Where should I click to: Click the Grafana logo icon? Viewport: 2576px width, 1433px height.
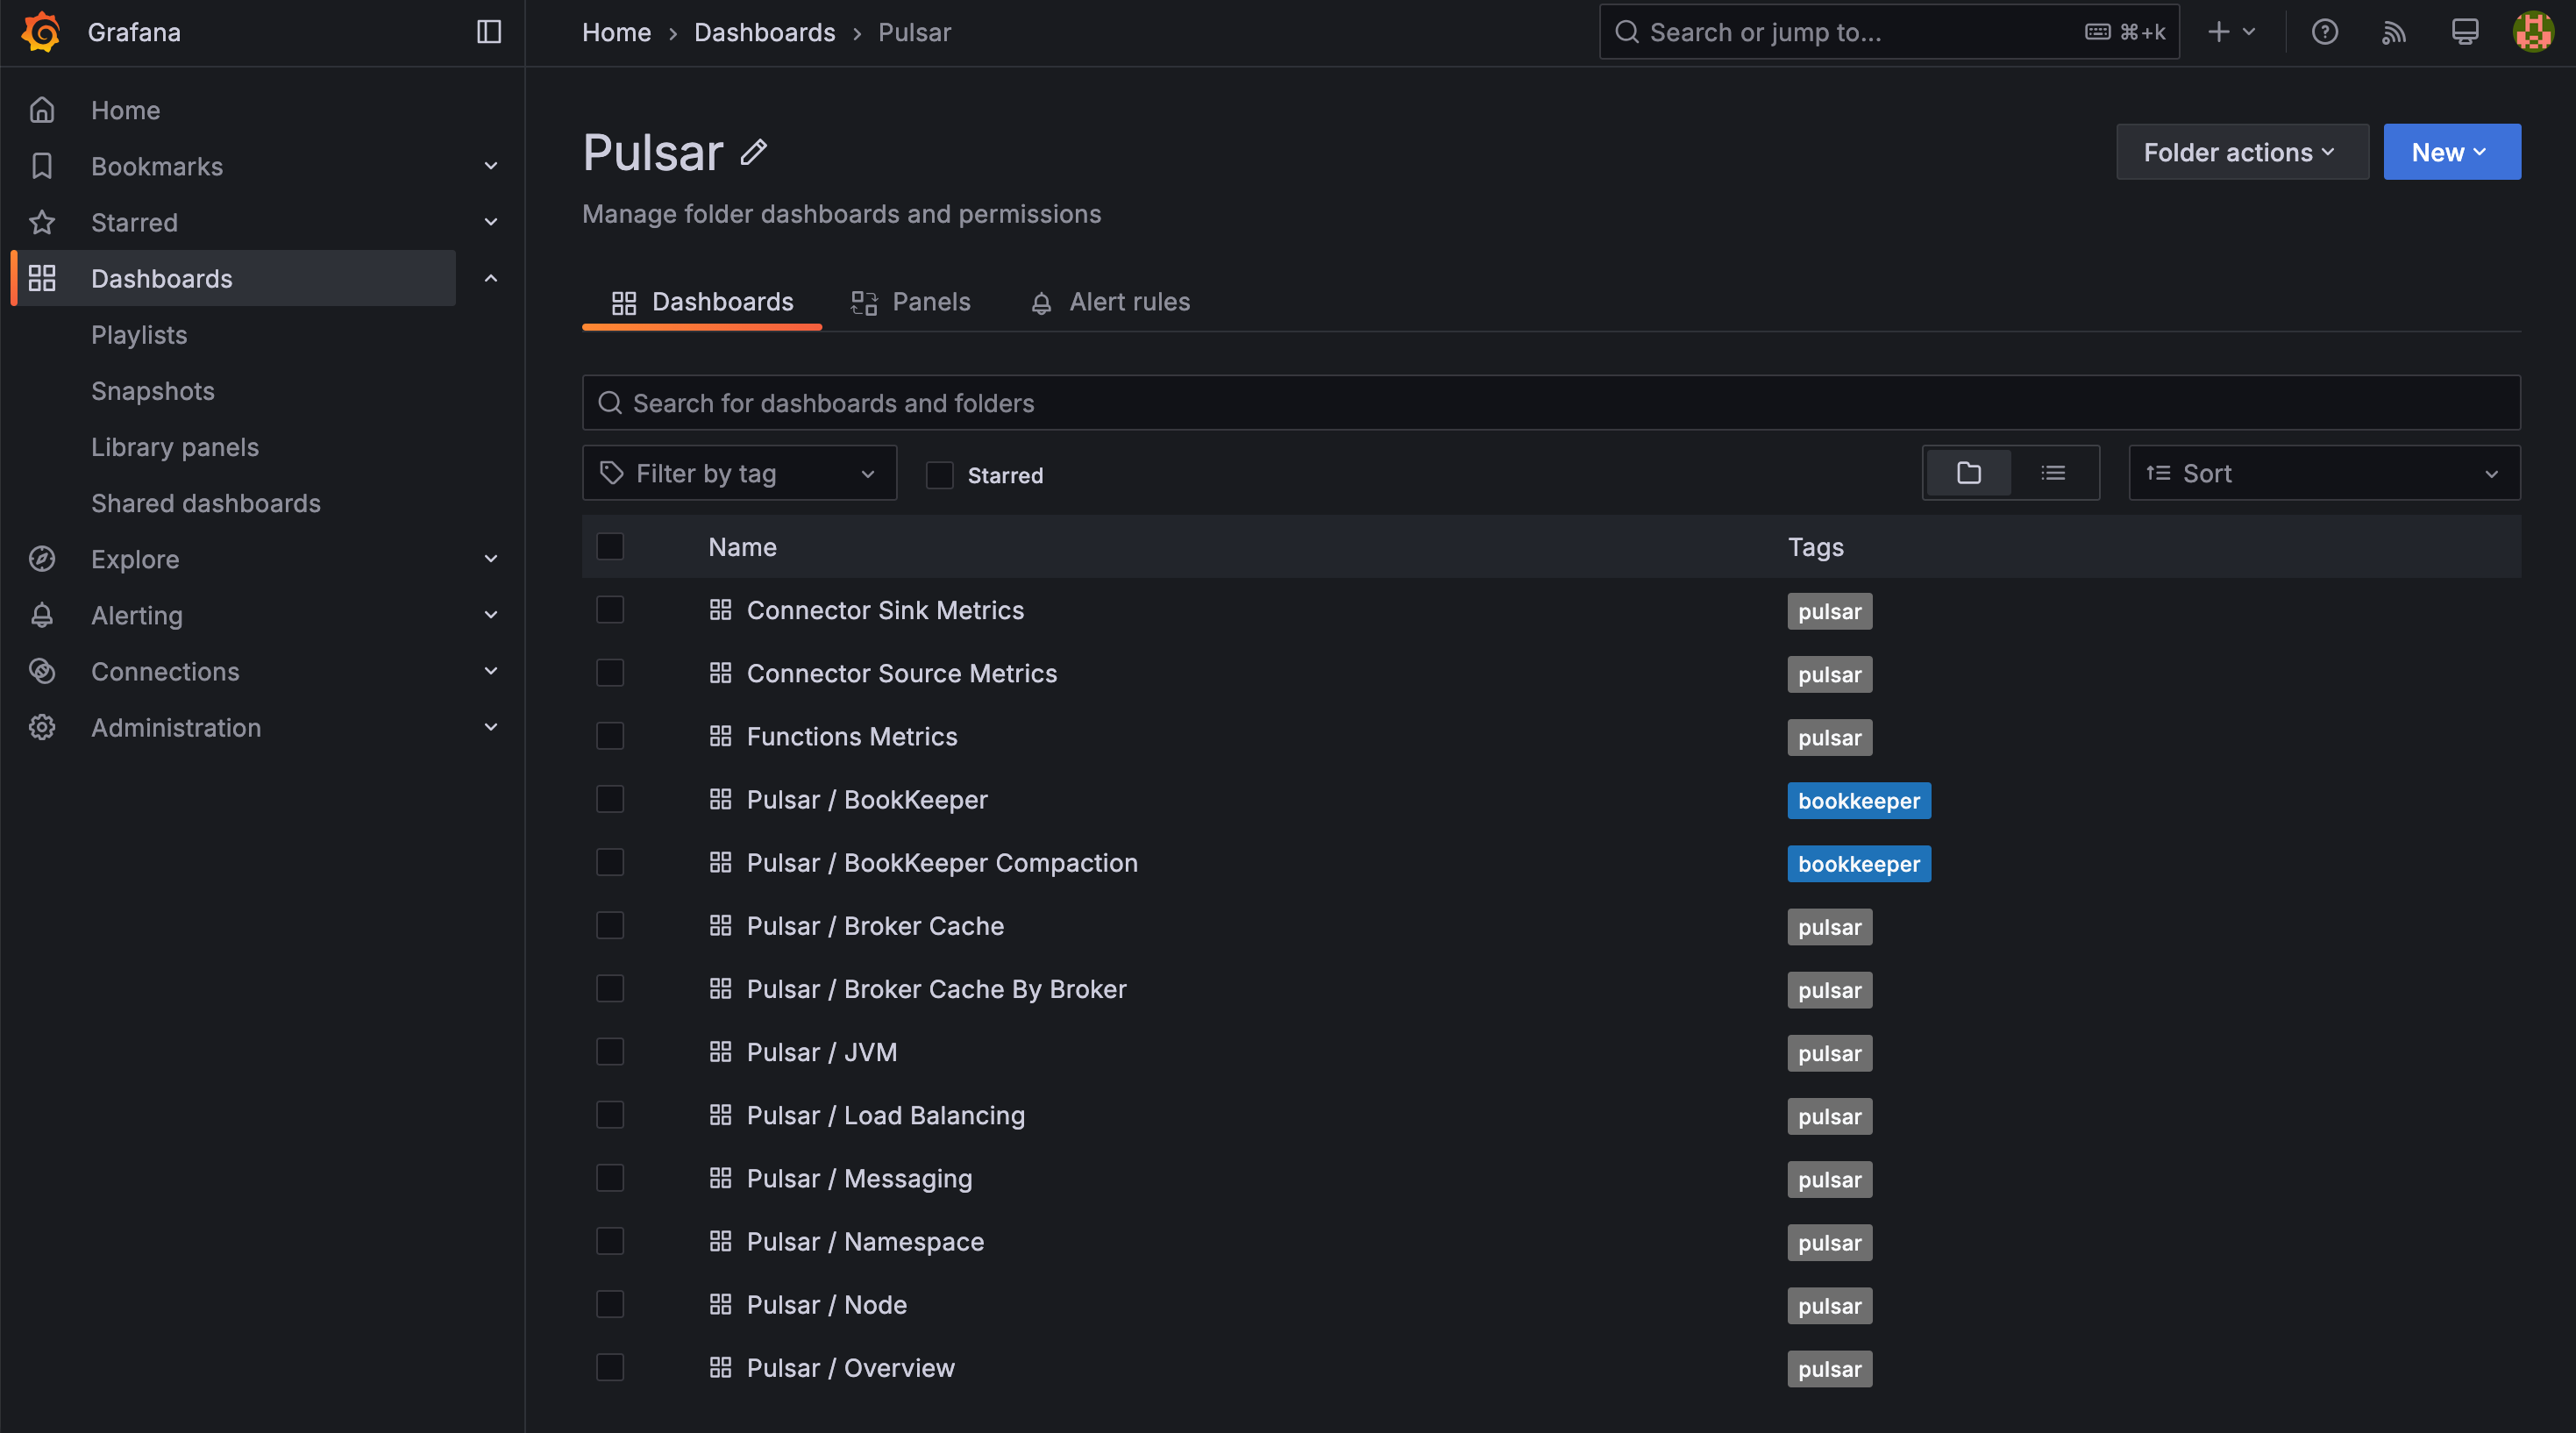(41, 32)
